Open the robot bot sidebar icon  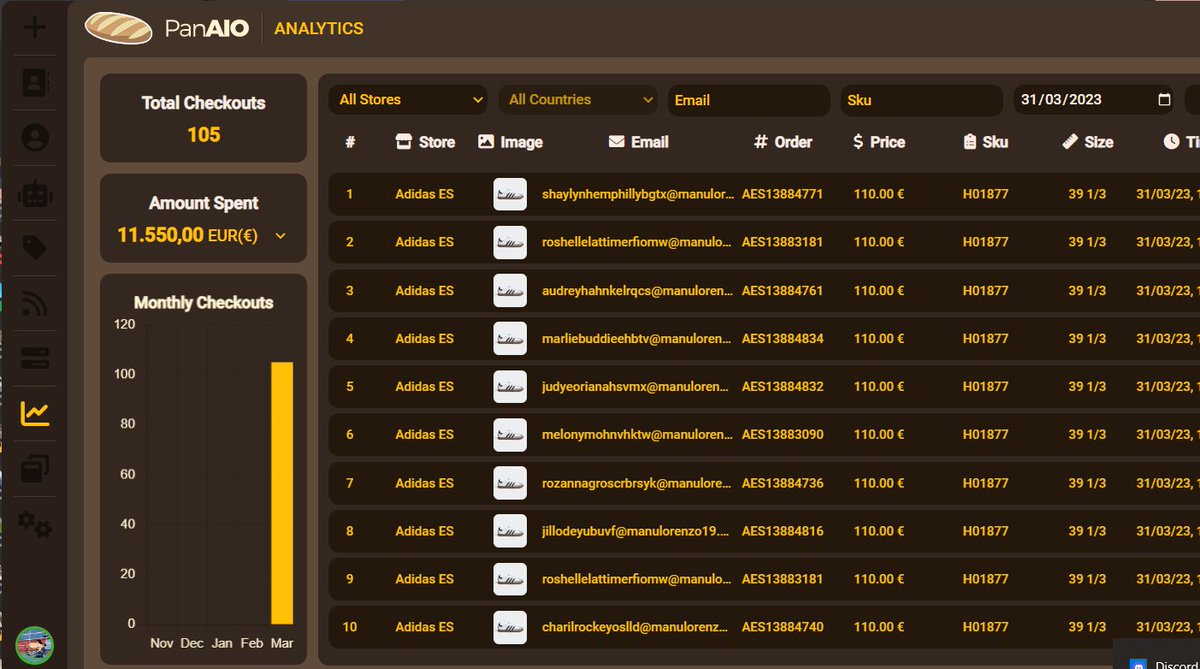coord(35,192)
